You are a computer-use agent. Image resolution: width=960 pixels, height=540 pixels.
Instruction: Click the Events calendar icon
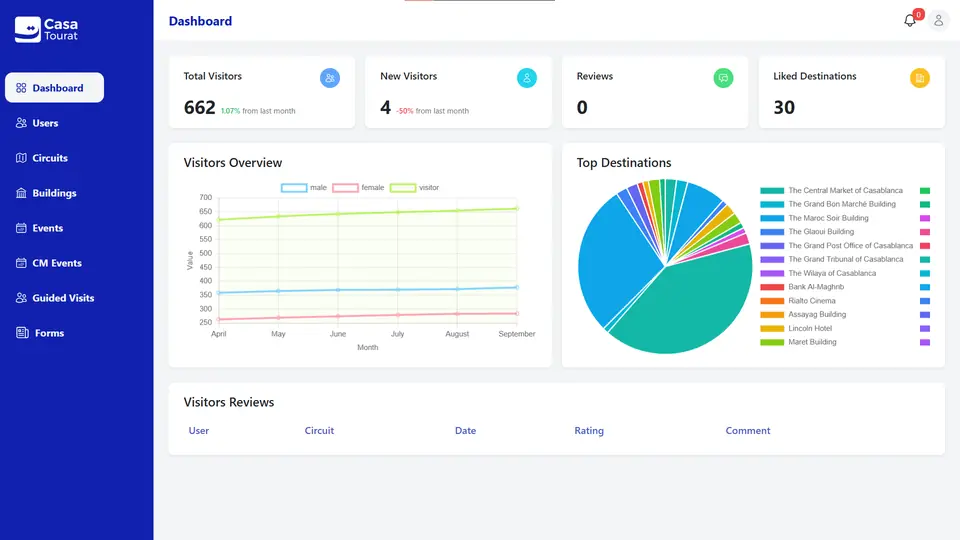coord(21,228)
